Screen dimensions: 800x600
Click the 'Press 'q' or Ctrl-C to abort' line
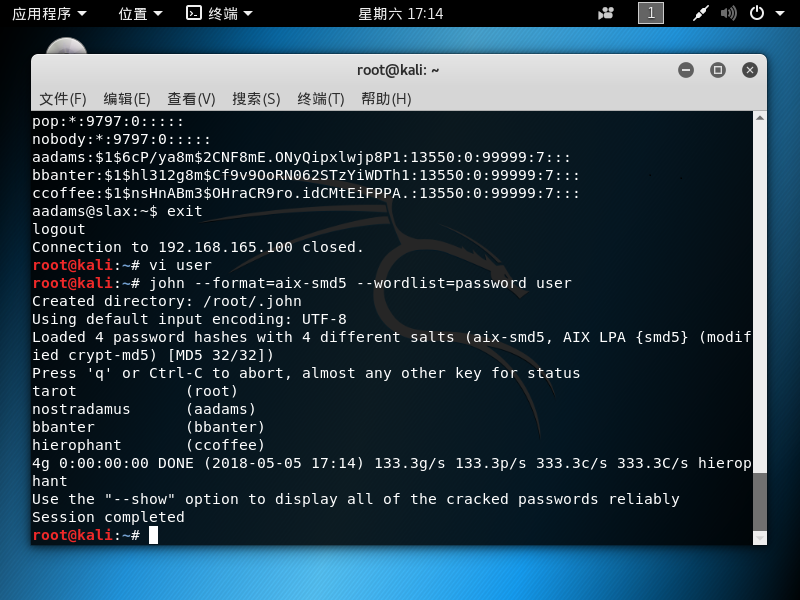click(x=306, y=373)
